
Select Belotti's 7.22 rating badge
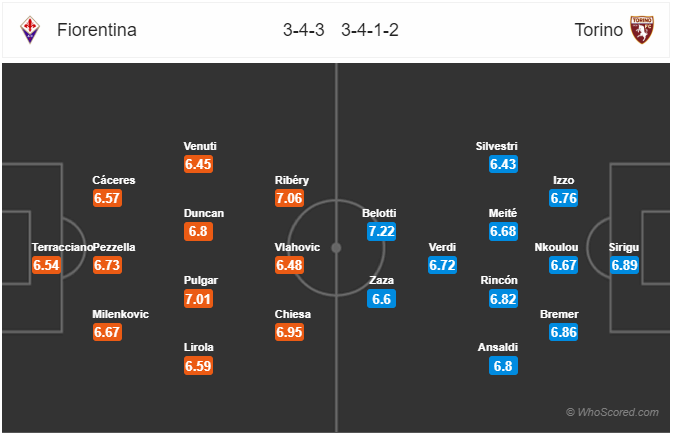381,231
